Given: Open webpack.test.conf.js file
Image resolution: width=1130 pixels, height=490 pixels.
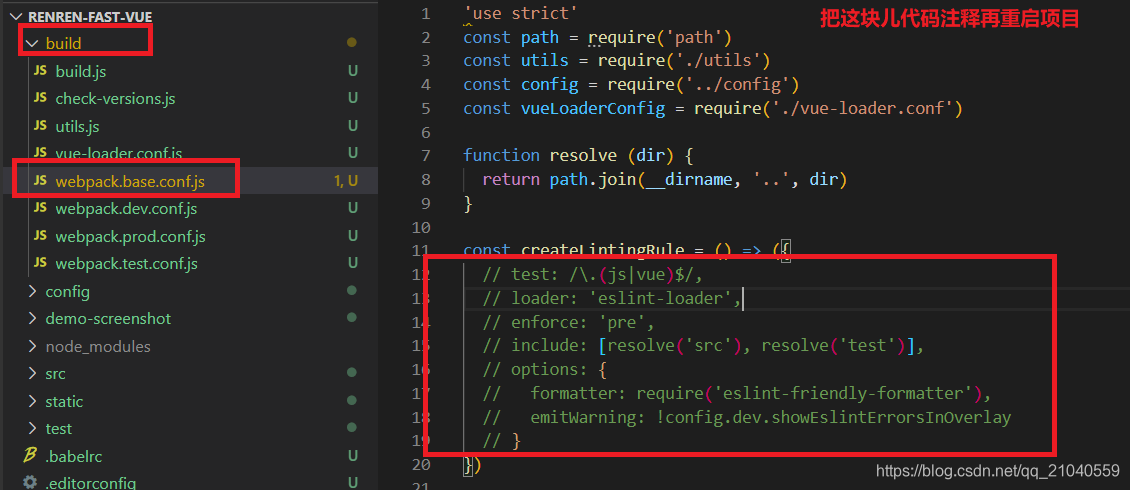Looking at the screenshot, I should (x=126, y=264).
